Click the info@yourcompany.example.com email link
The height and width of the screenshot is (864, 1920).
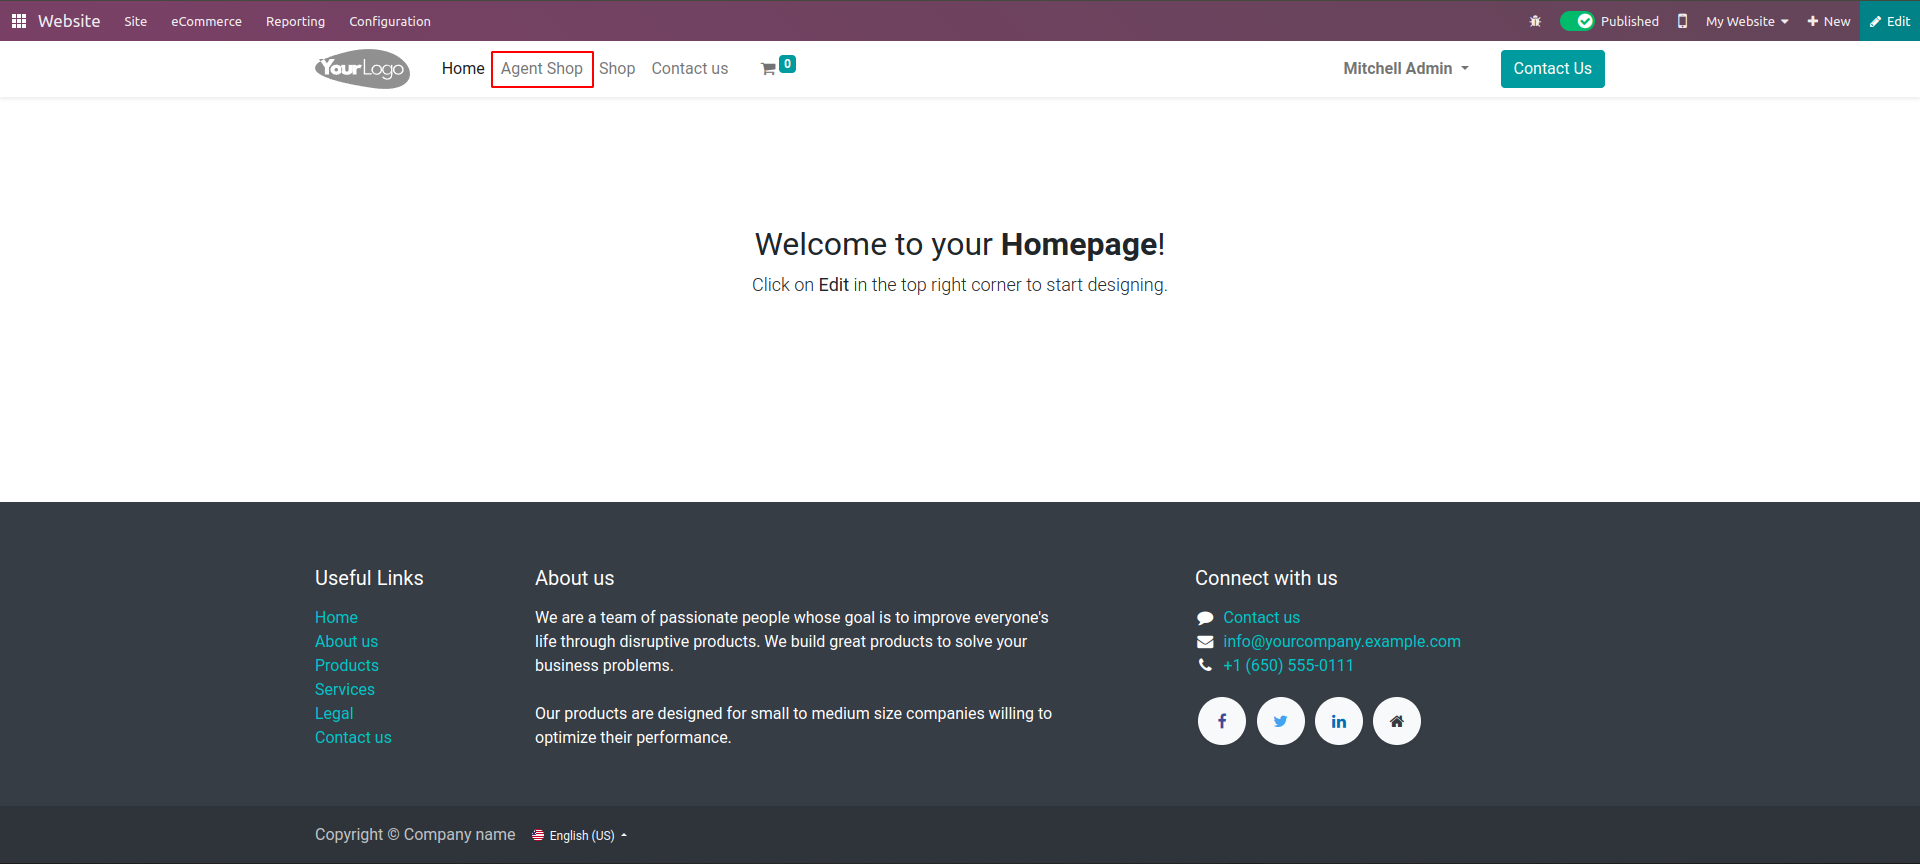point(1342,641)
